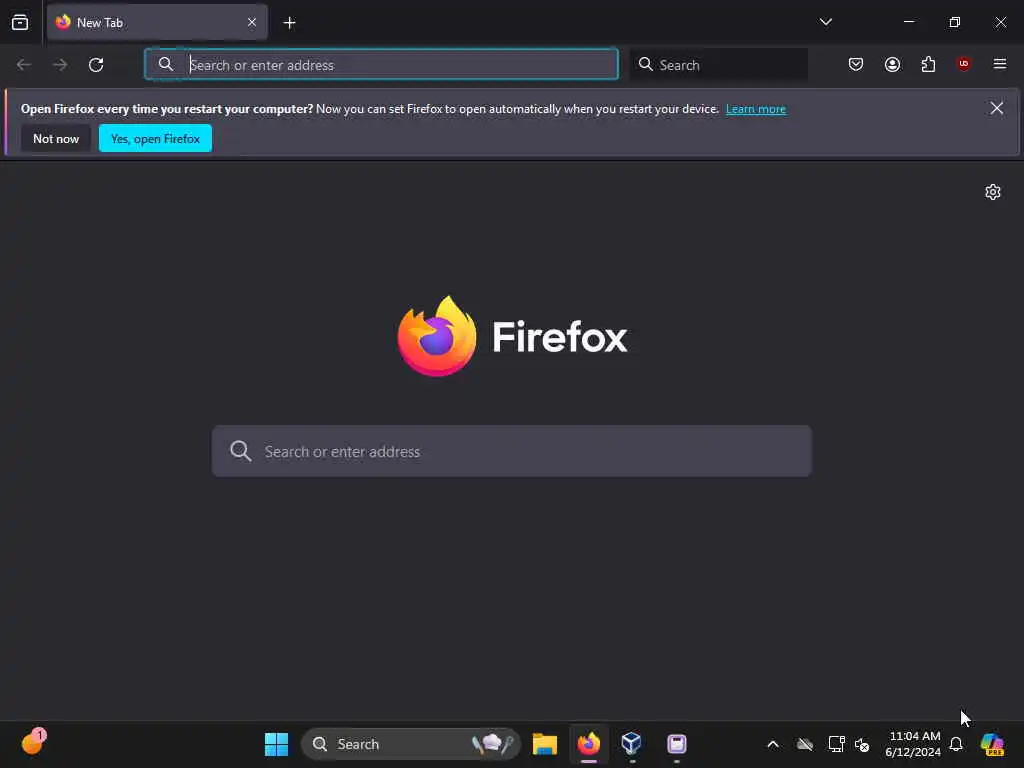Viewport: 1024px width, 768px height.
Task: Follow the Learn more link
Action: [756, 109]
